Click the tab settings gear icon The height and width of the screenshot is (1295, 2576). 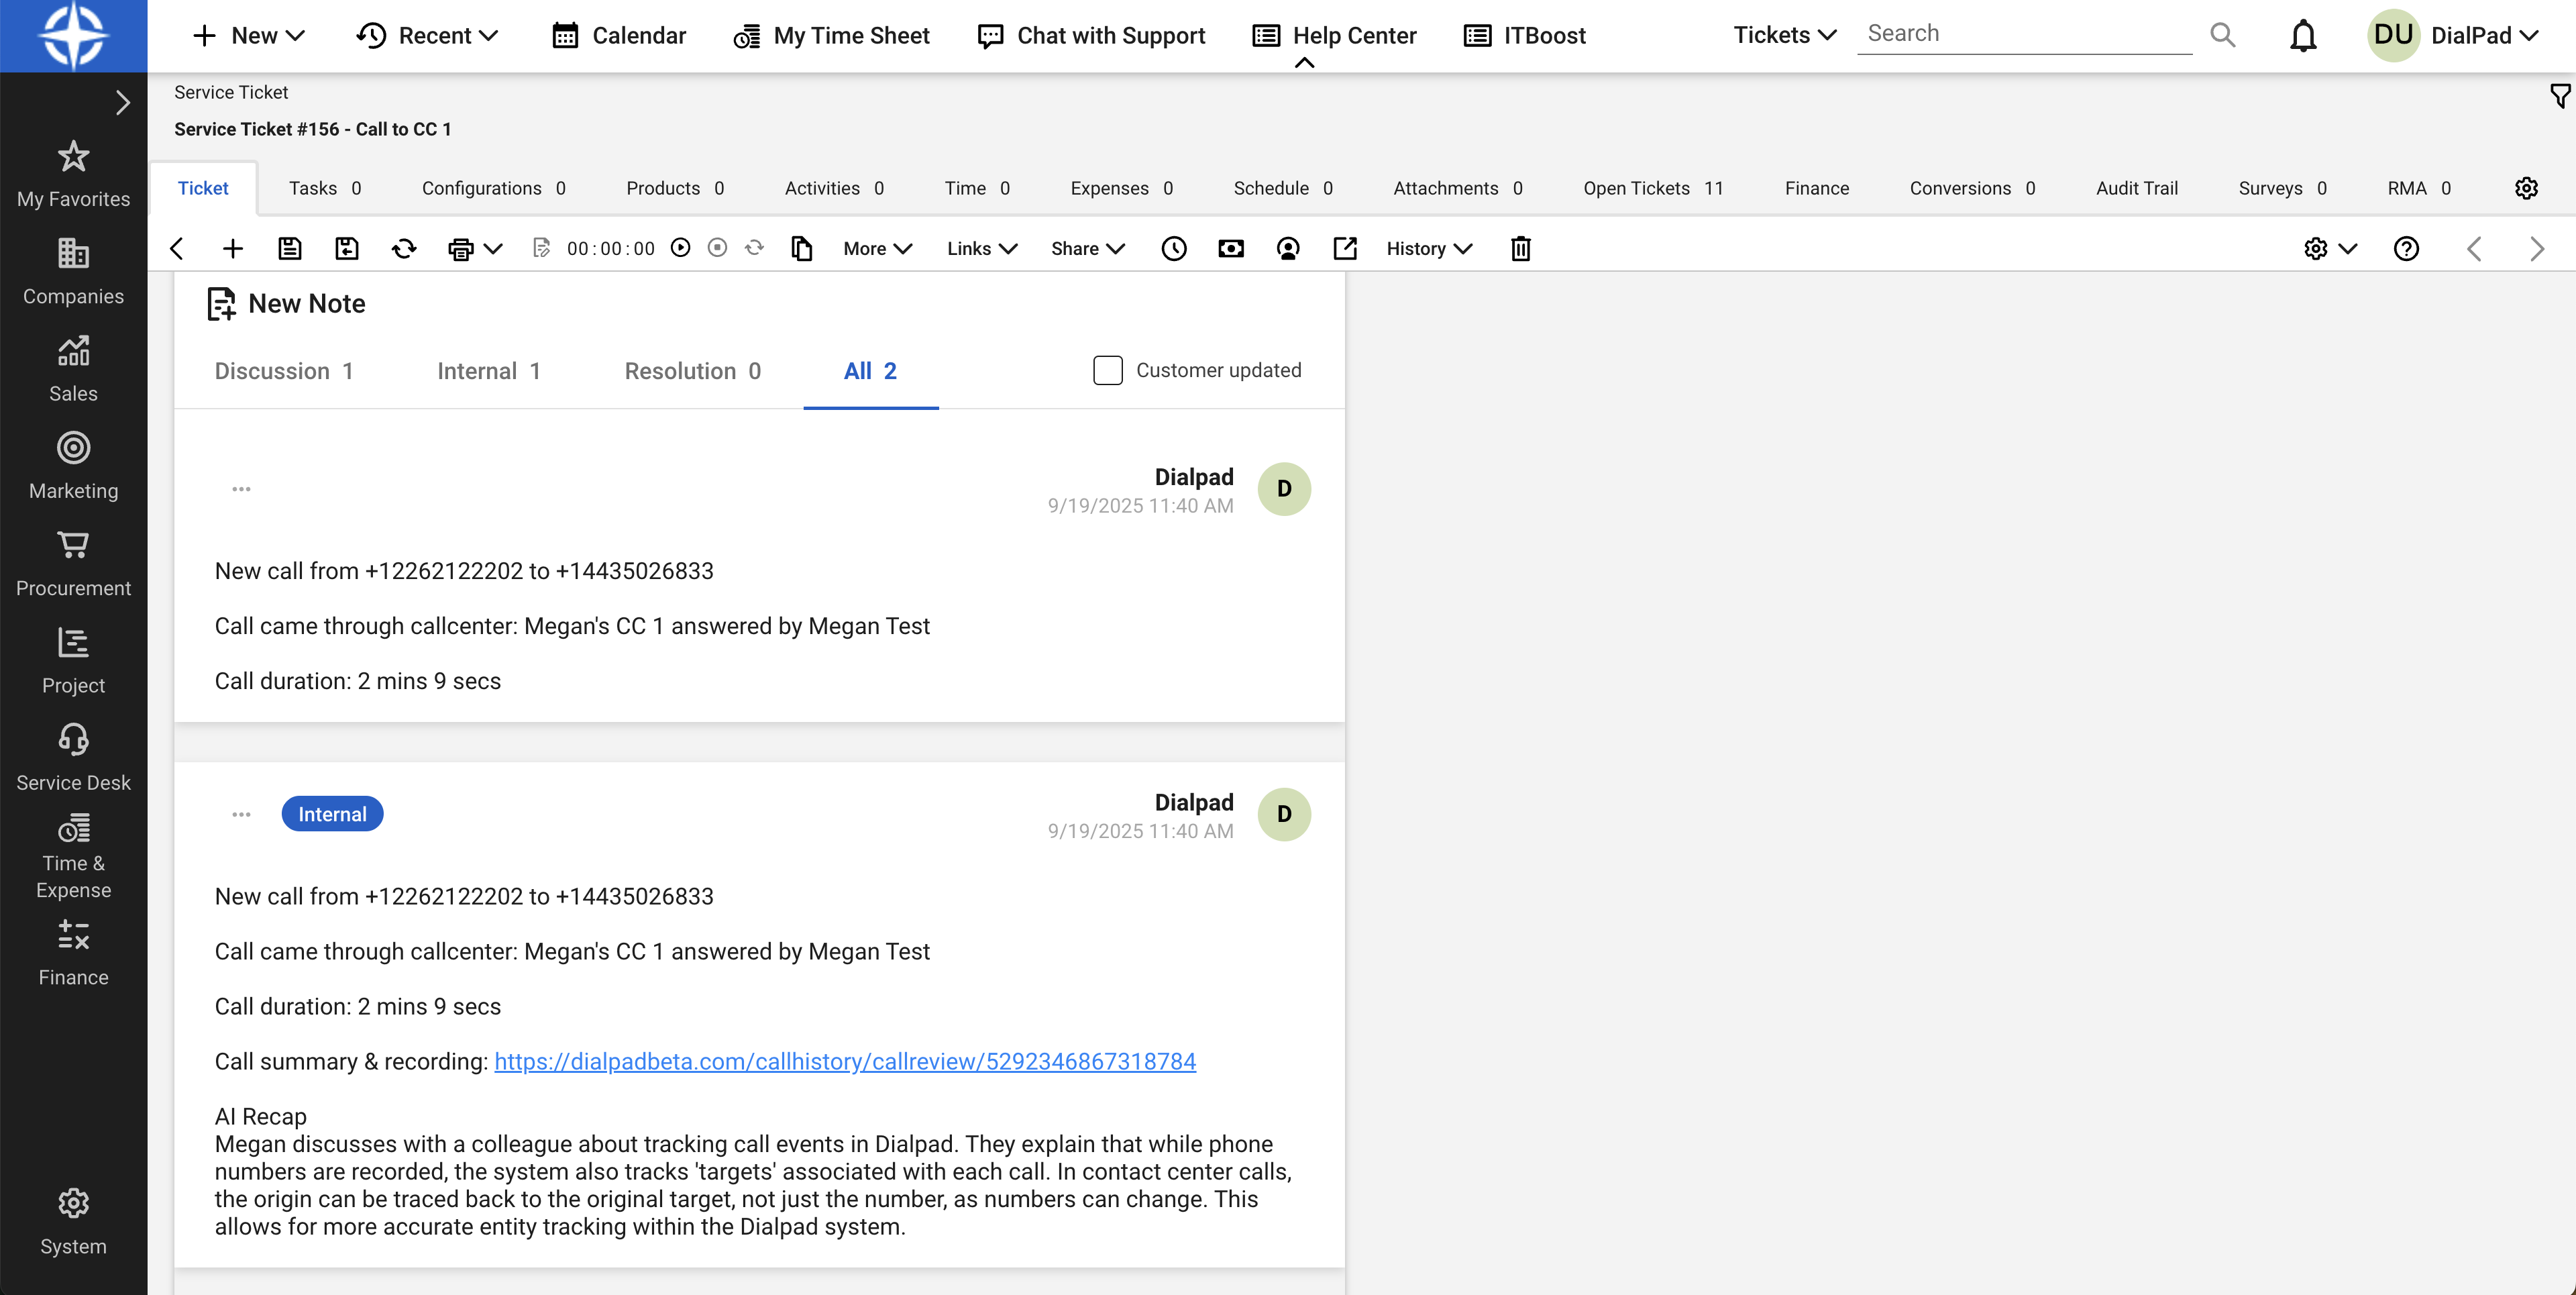click(2527, 188)
